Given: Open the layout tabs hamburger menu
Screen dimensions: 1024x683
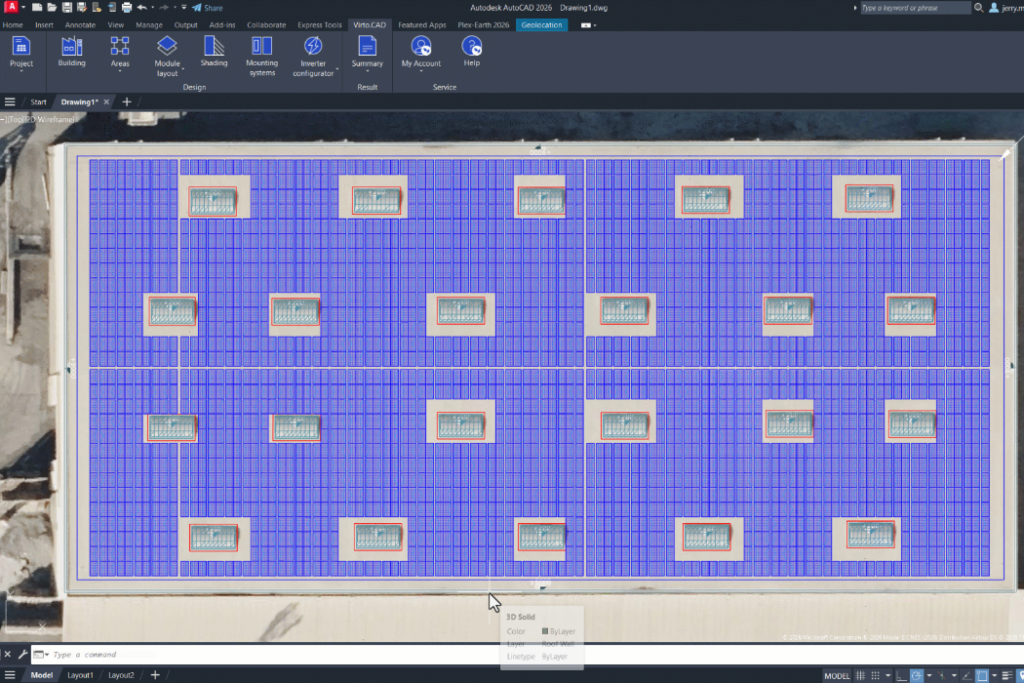Looking at the screenshot, I should pos(10,675).
